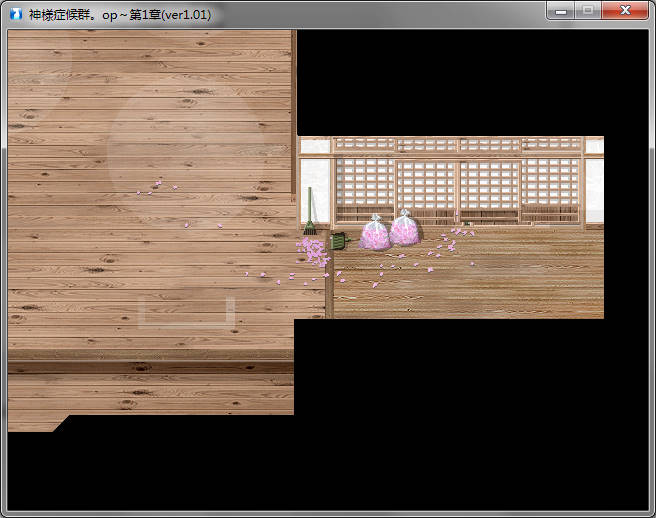The image size is (656, 518).
Task: Minimize the game window
Action: 561,11
